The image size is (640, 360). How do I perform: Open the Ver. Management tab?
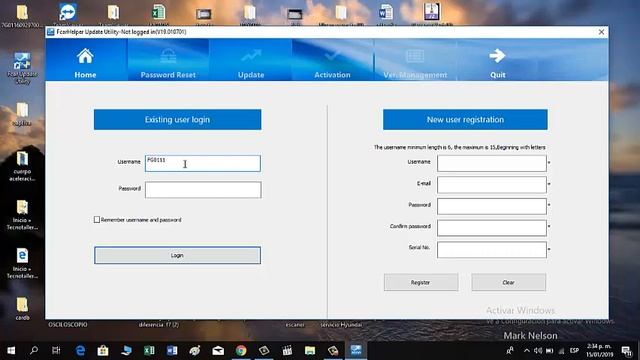point(415,60)
